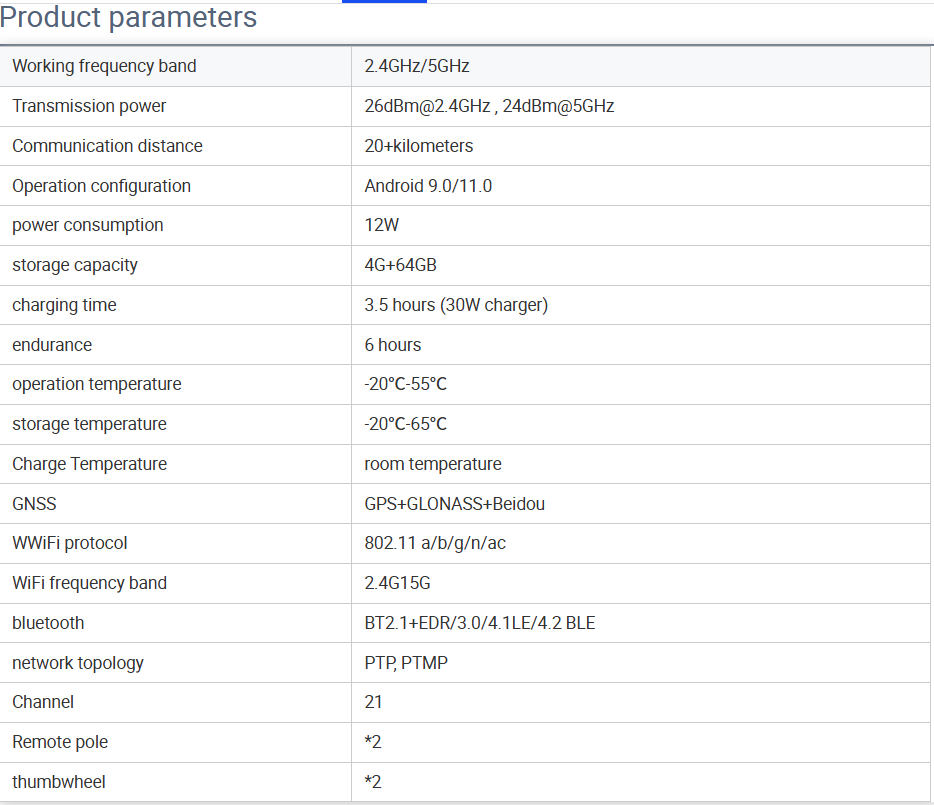Click the 3.5 hours charging time value
Viewport: 934px width, 805px height.
coord(456,305)
